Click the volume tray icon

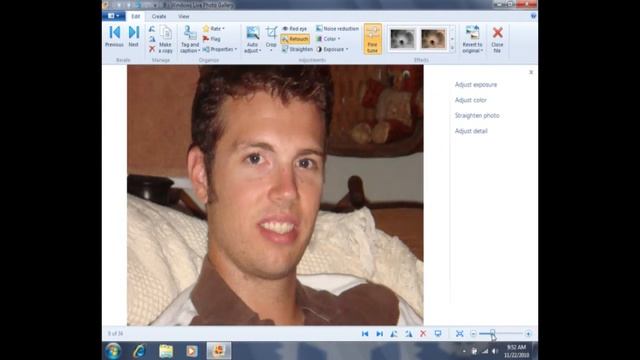pyautogui.click(x=495, y=351)
